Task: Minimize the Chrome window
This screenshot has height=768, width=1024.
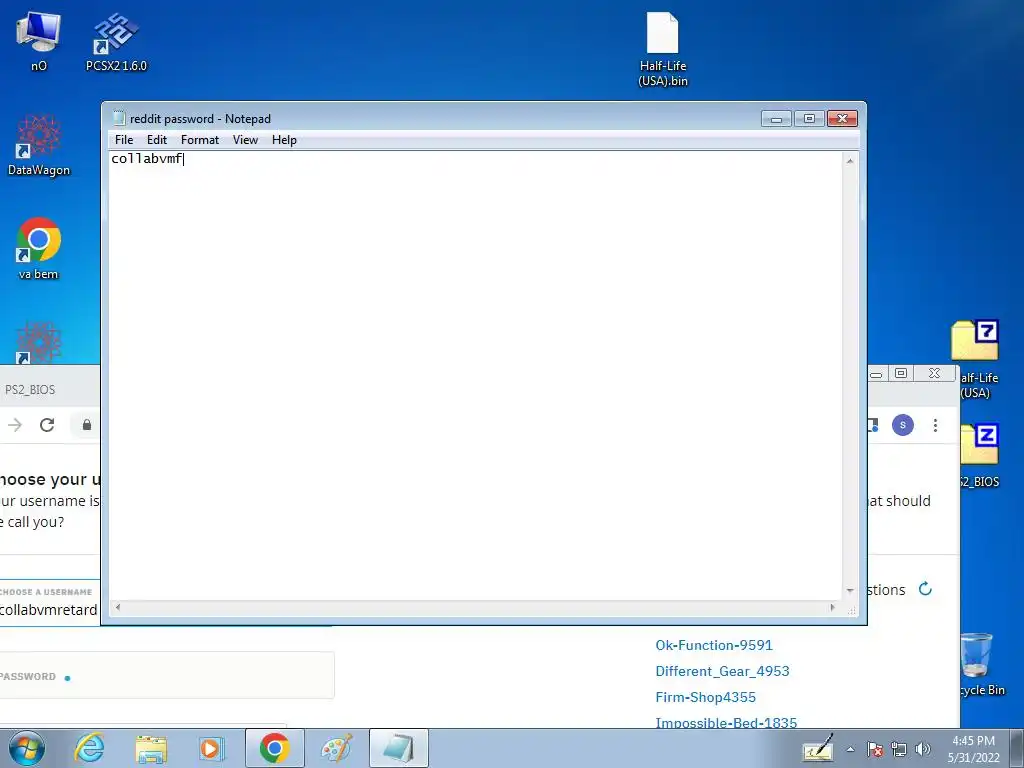Action: (x=876, y=374)
